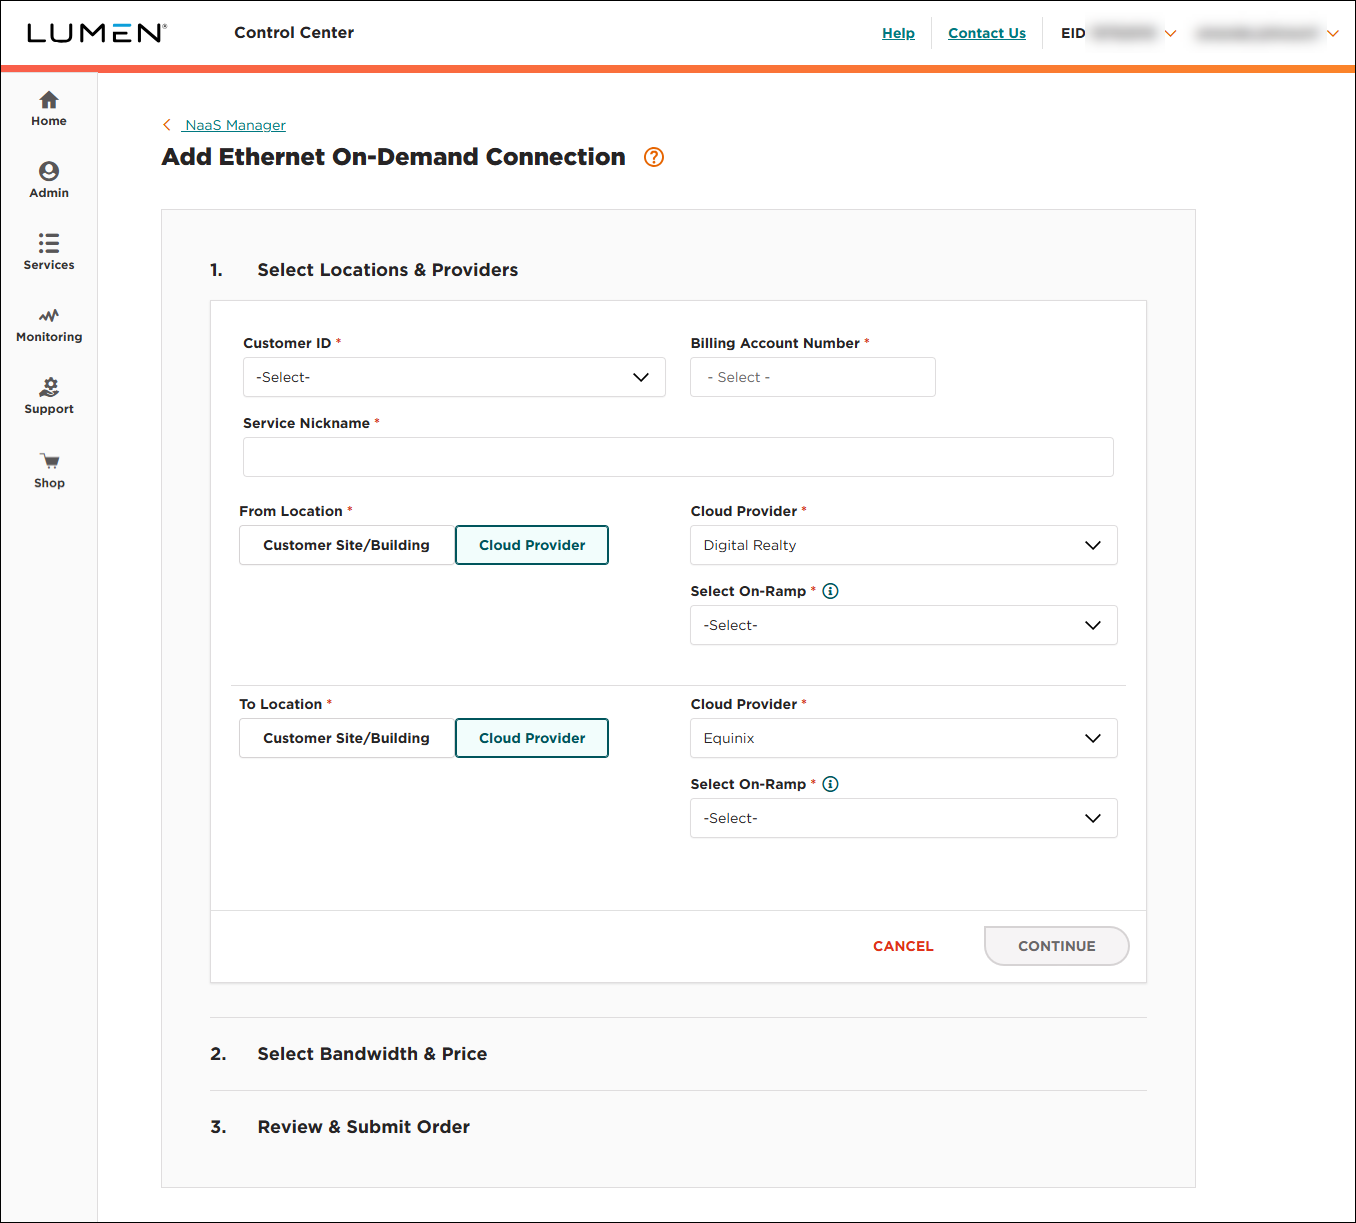Click the Service Nickname text field

pos(678,457)
